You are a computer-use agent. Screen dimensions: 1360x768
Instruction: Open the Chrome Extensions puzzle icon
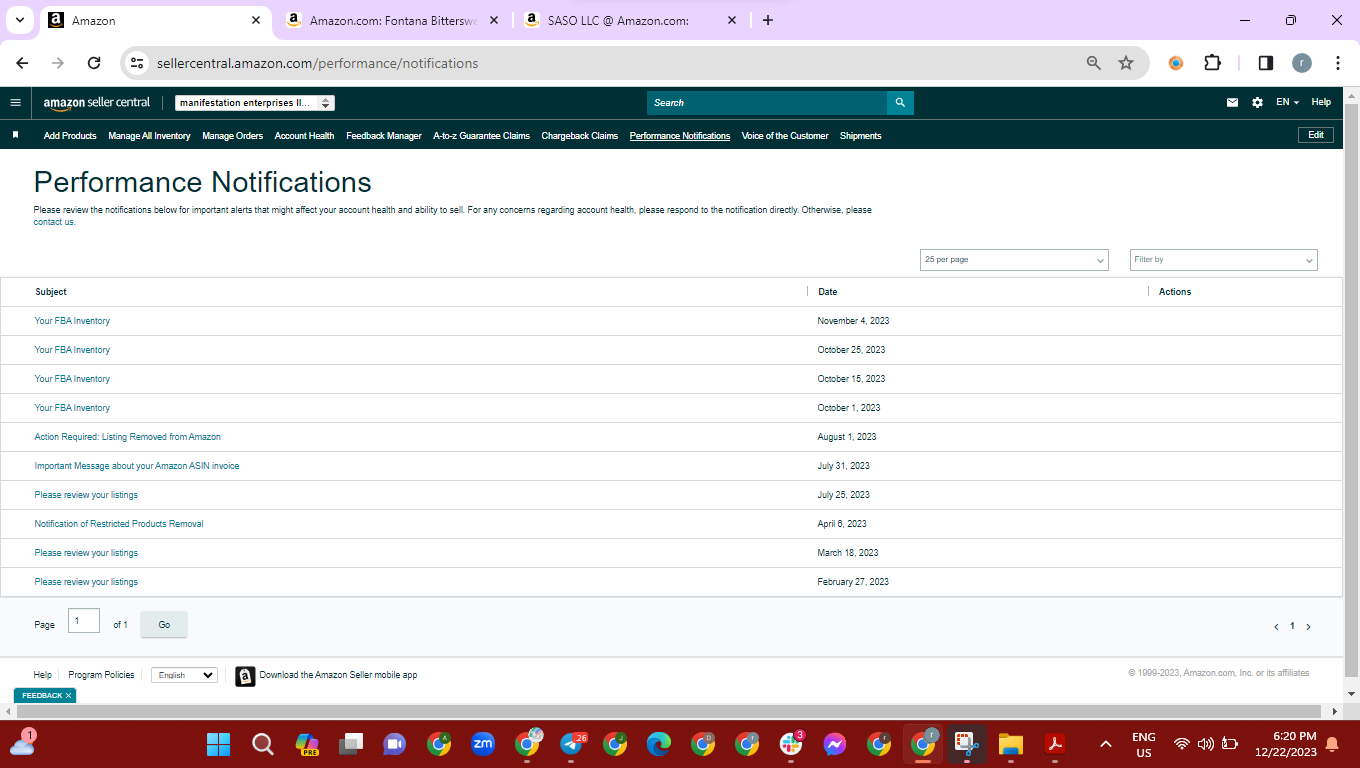click(1212, 63)
